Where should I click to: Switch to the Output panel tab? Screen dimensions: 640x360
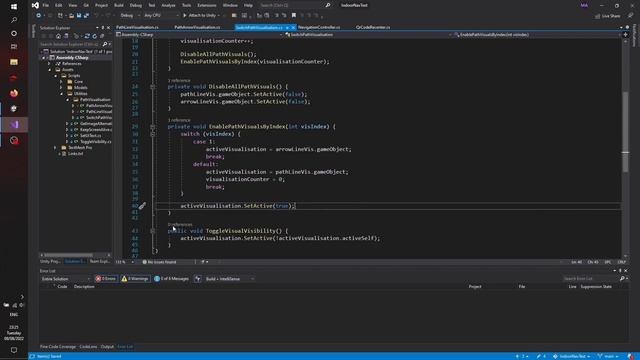(x=107, y=347)
